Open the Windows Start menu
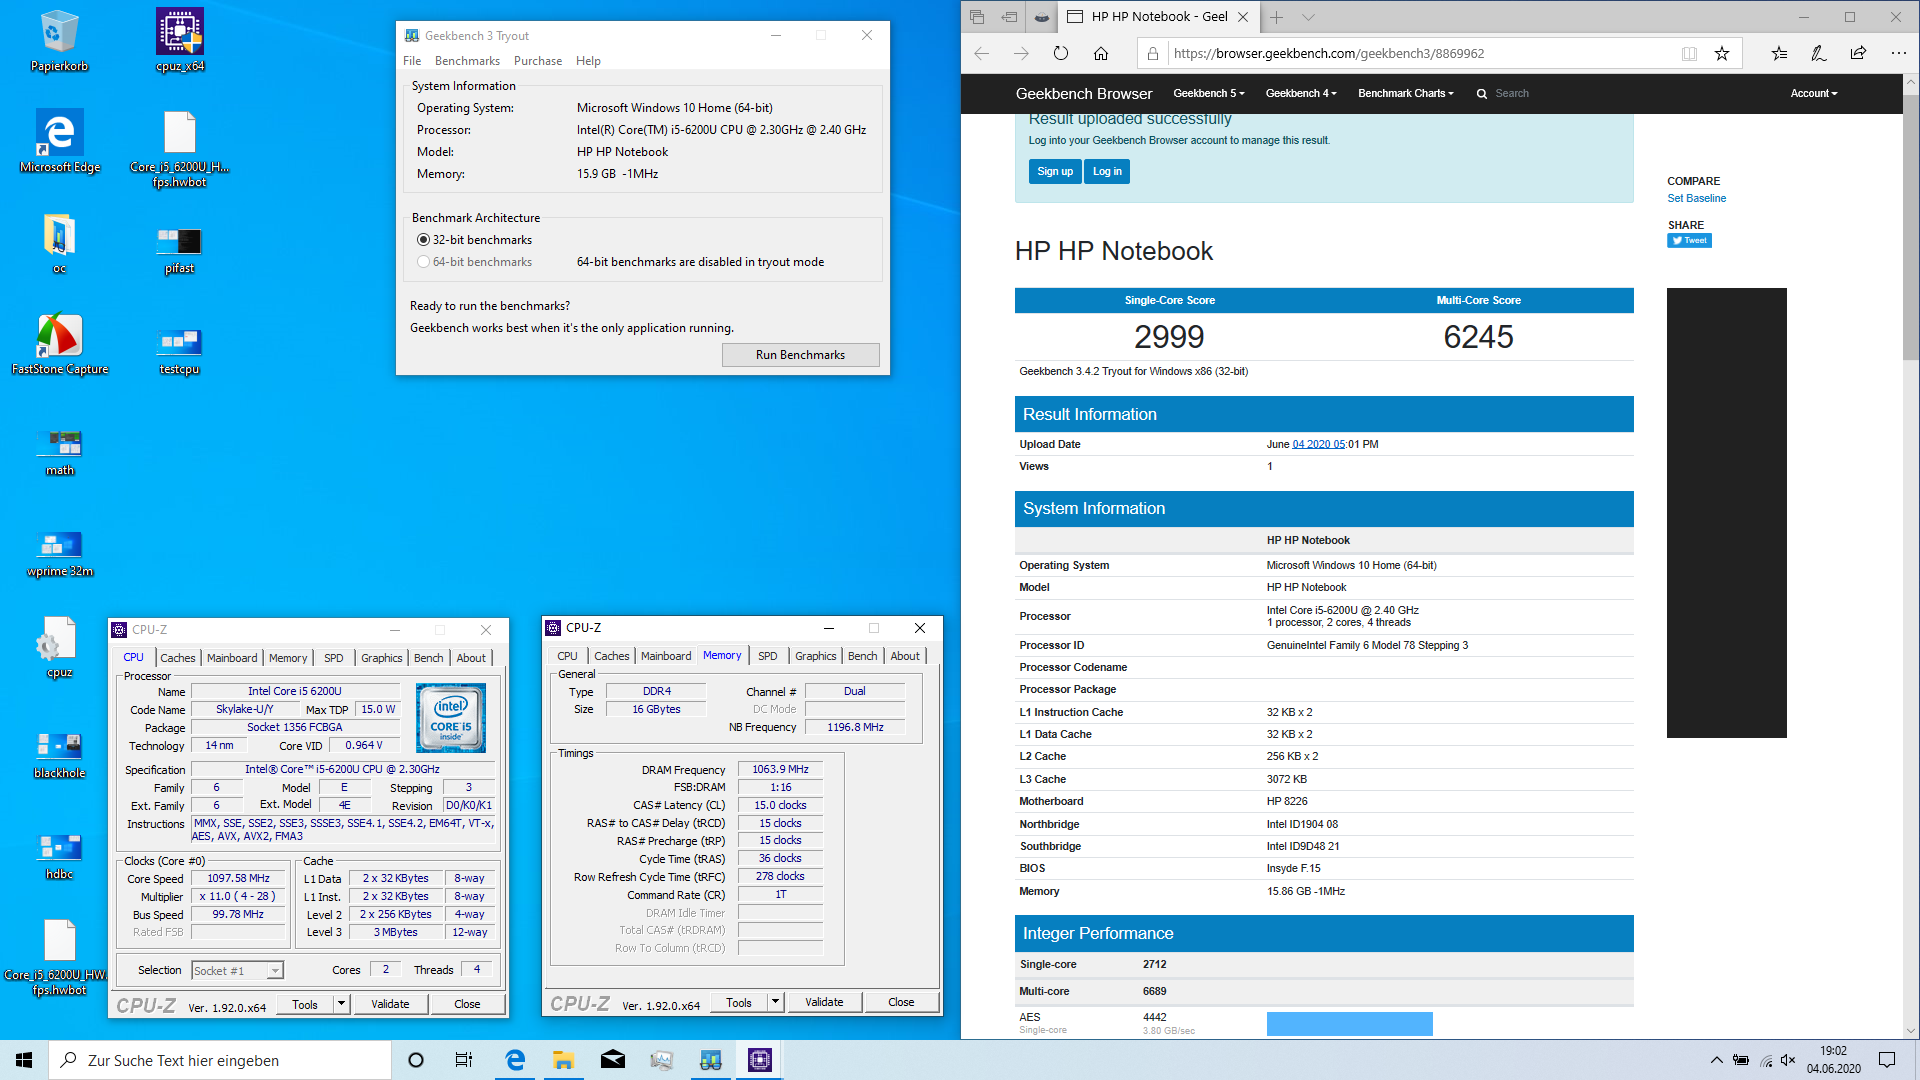 (x=24, y=1060)
